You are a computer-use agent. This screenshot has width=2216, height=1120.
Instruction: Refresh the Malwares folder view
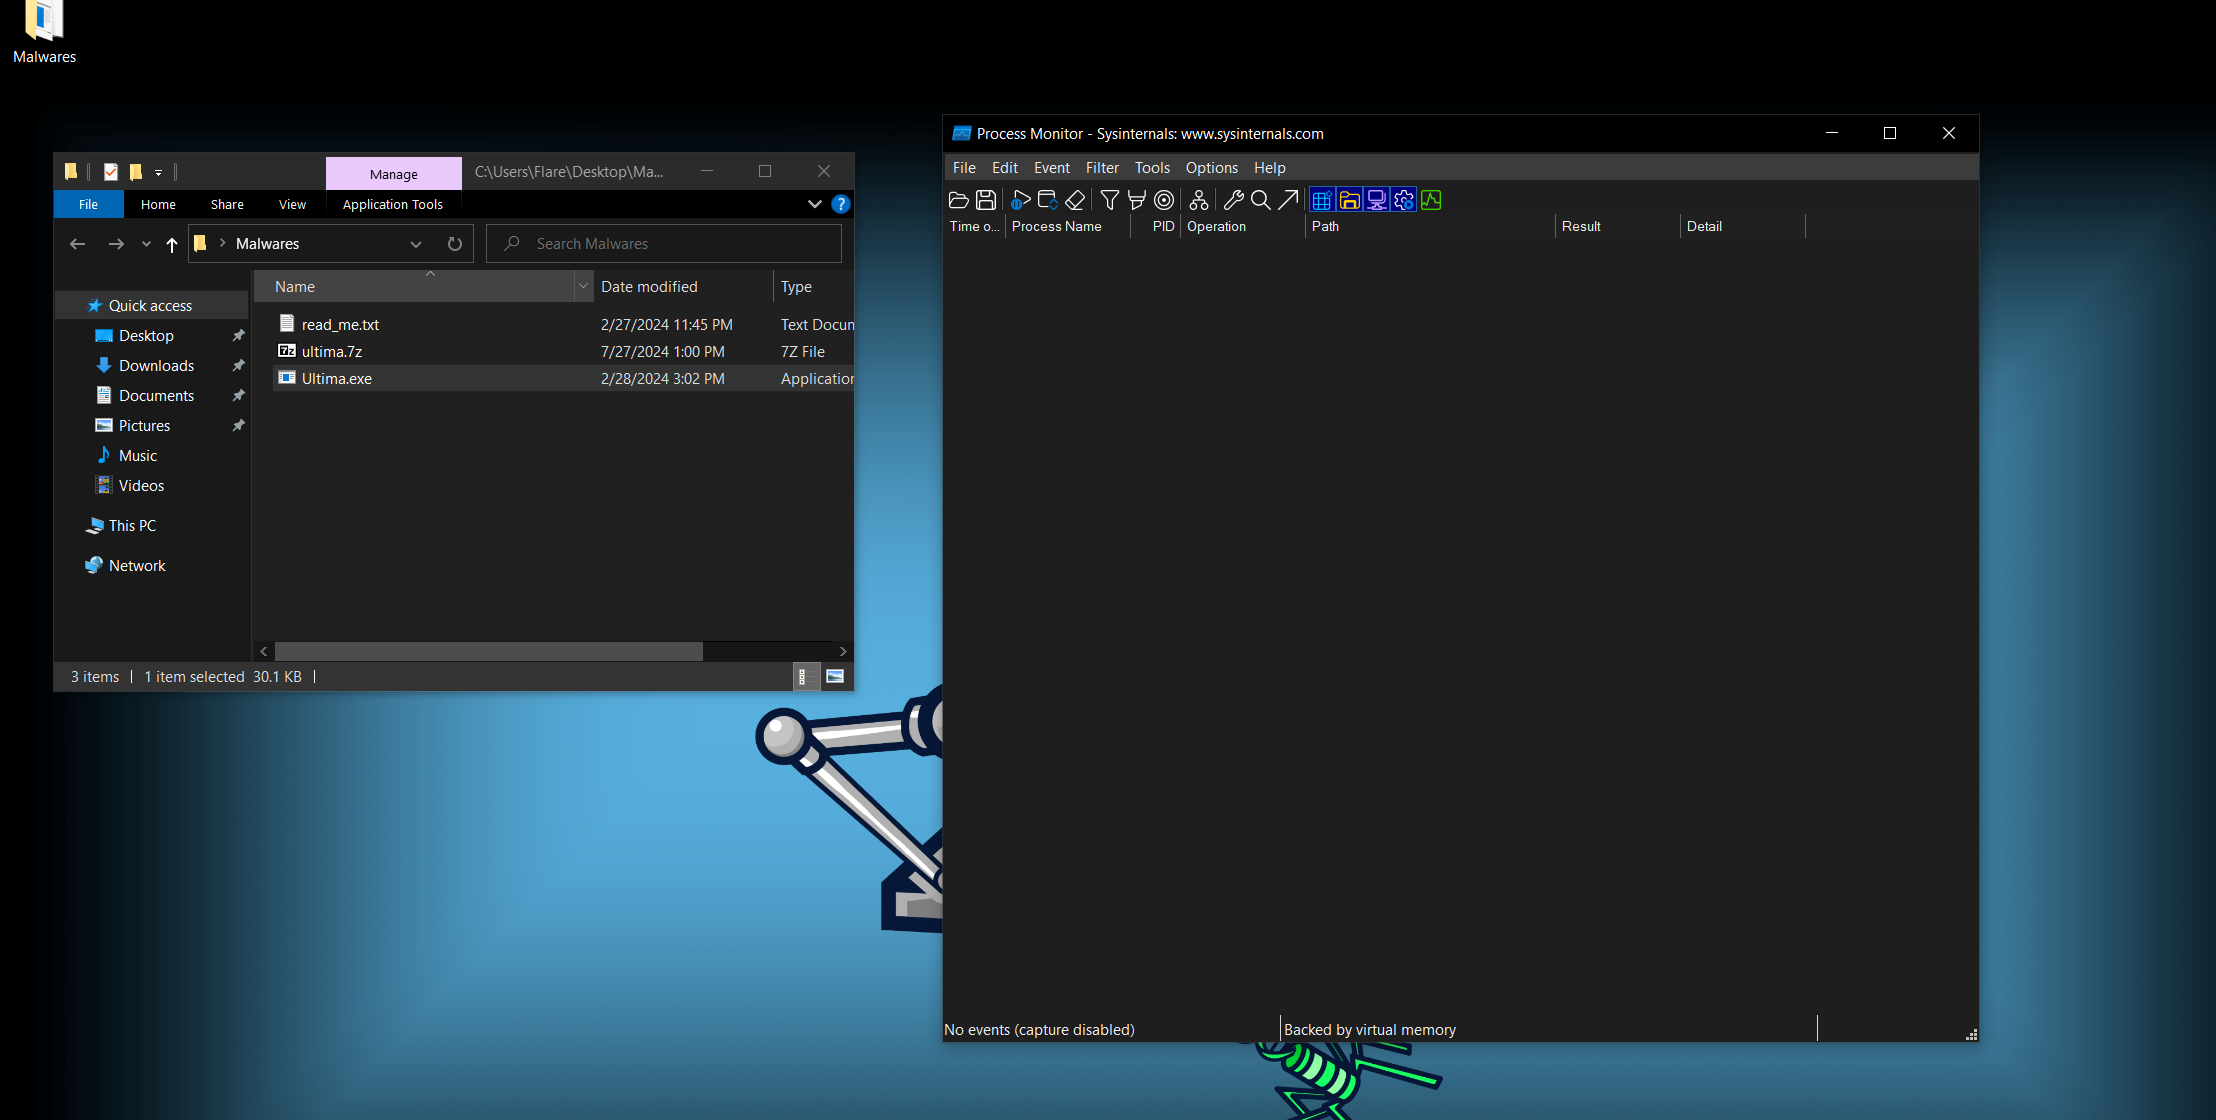(x=455, y=244)
